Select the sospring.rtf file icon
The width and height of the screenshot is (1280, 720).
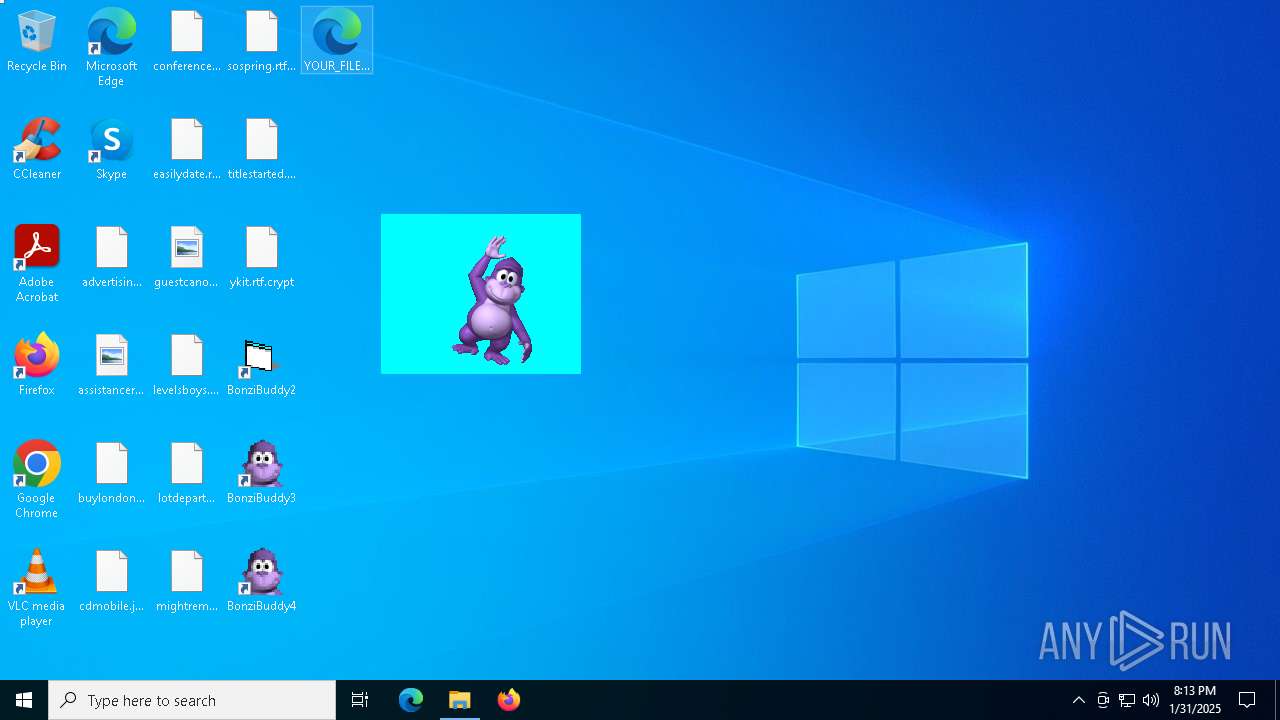coord(262,41)
